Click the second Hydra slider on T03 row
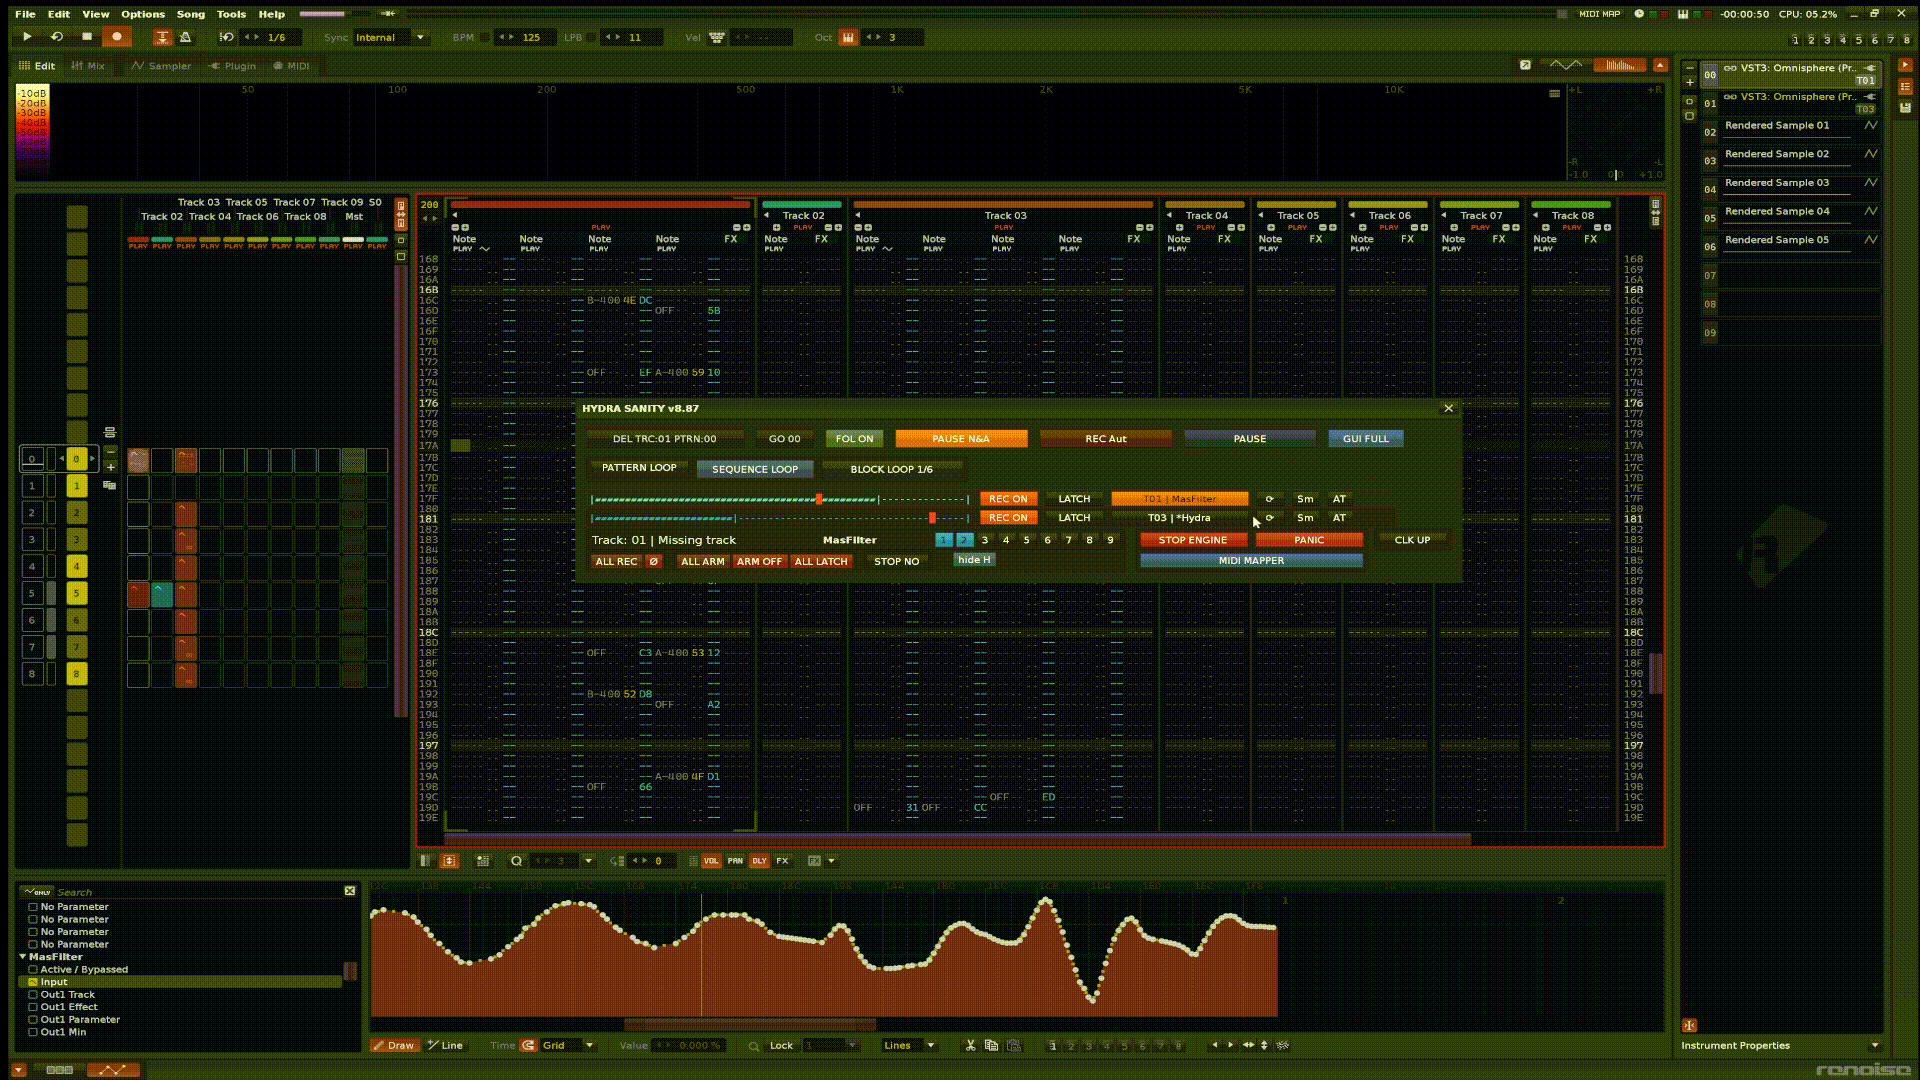1920x1080 pixels. (x=780, y=518)
